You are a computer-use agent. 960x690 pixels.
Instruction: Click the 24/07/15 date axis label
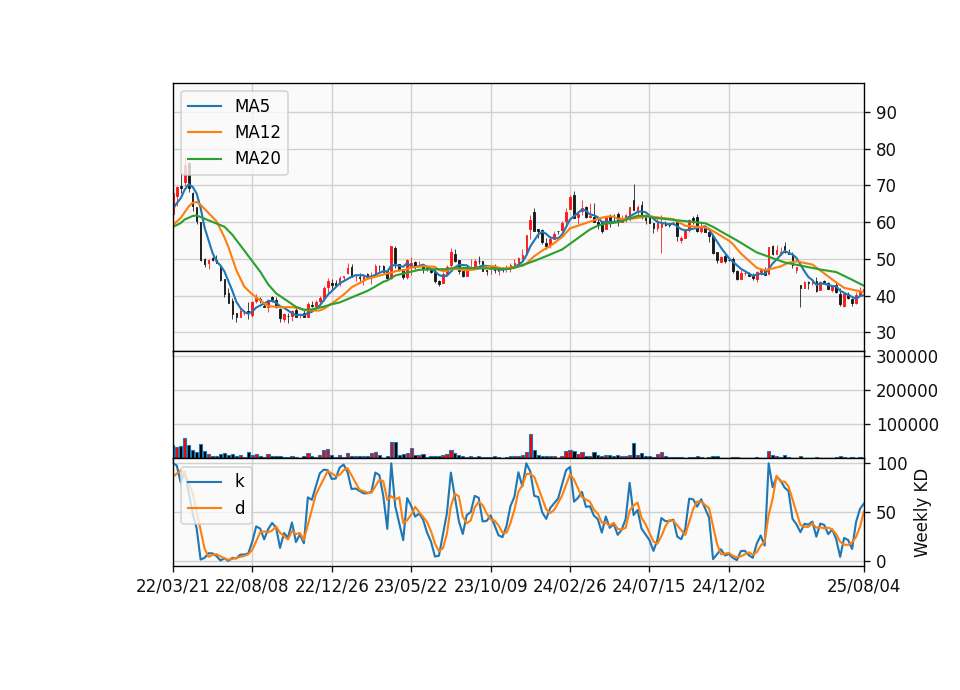(x=649, y=586)
